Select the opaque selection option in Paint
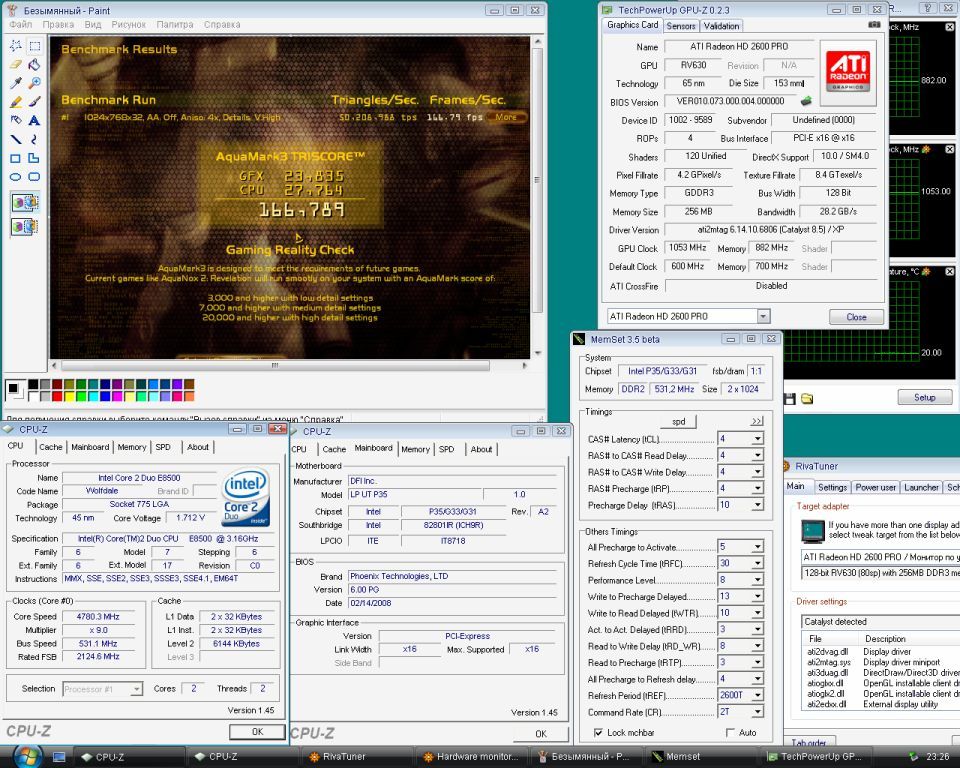960x768 pixels. 25,202
